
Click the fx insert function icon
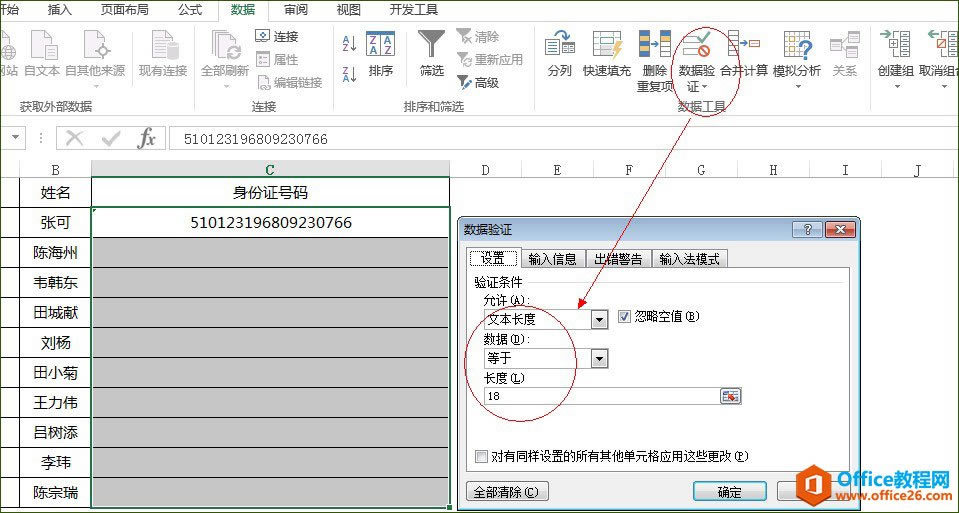146,138
